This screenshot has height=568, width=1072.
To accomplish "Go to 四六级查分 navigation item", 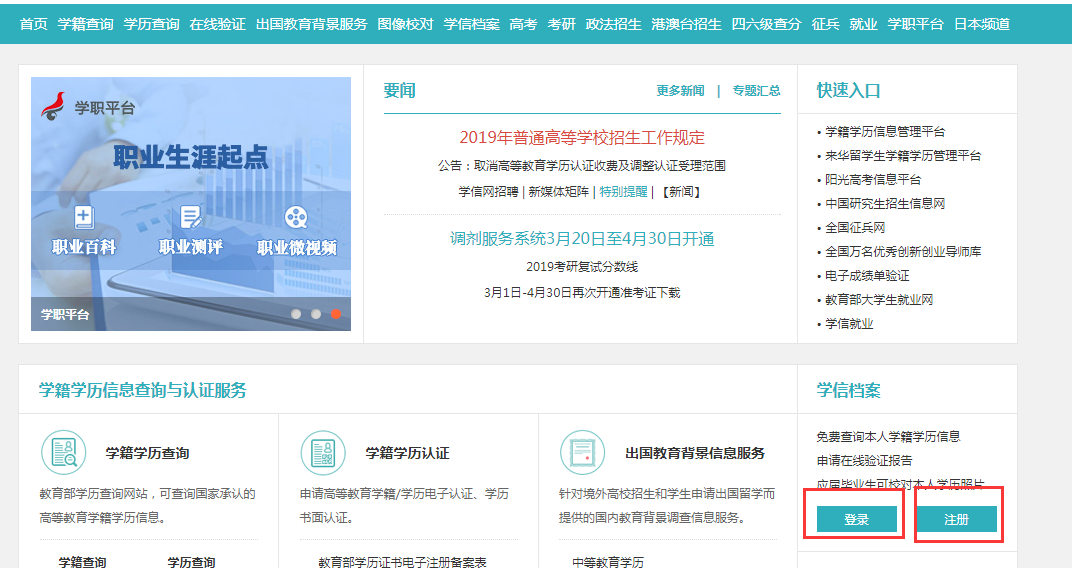I will tap(766, 24).
